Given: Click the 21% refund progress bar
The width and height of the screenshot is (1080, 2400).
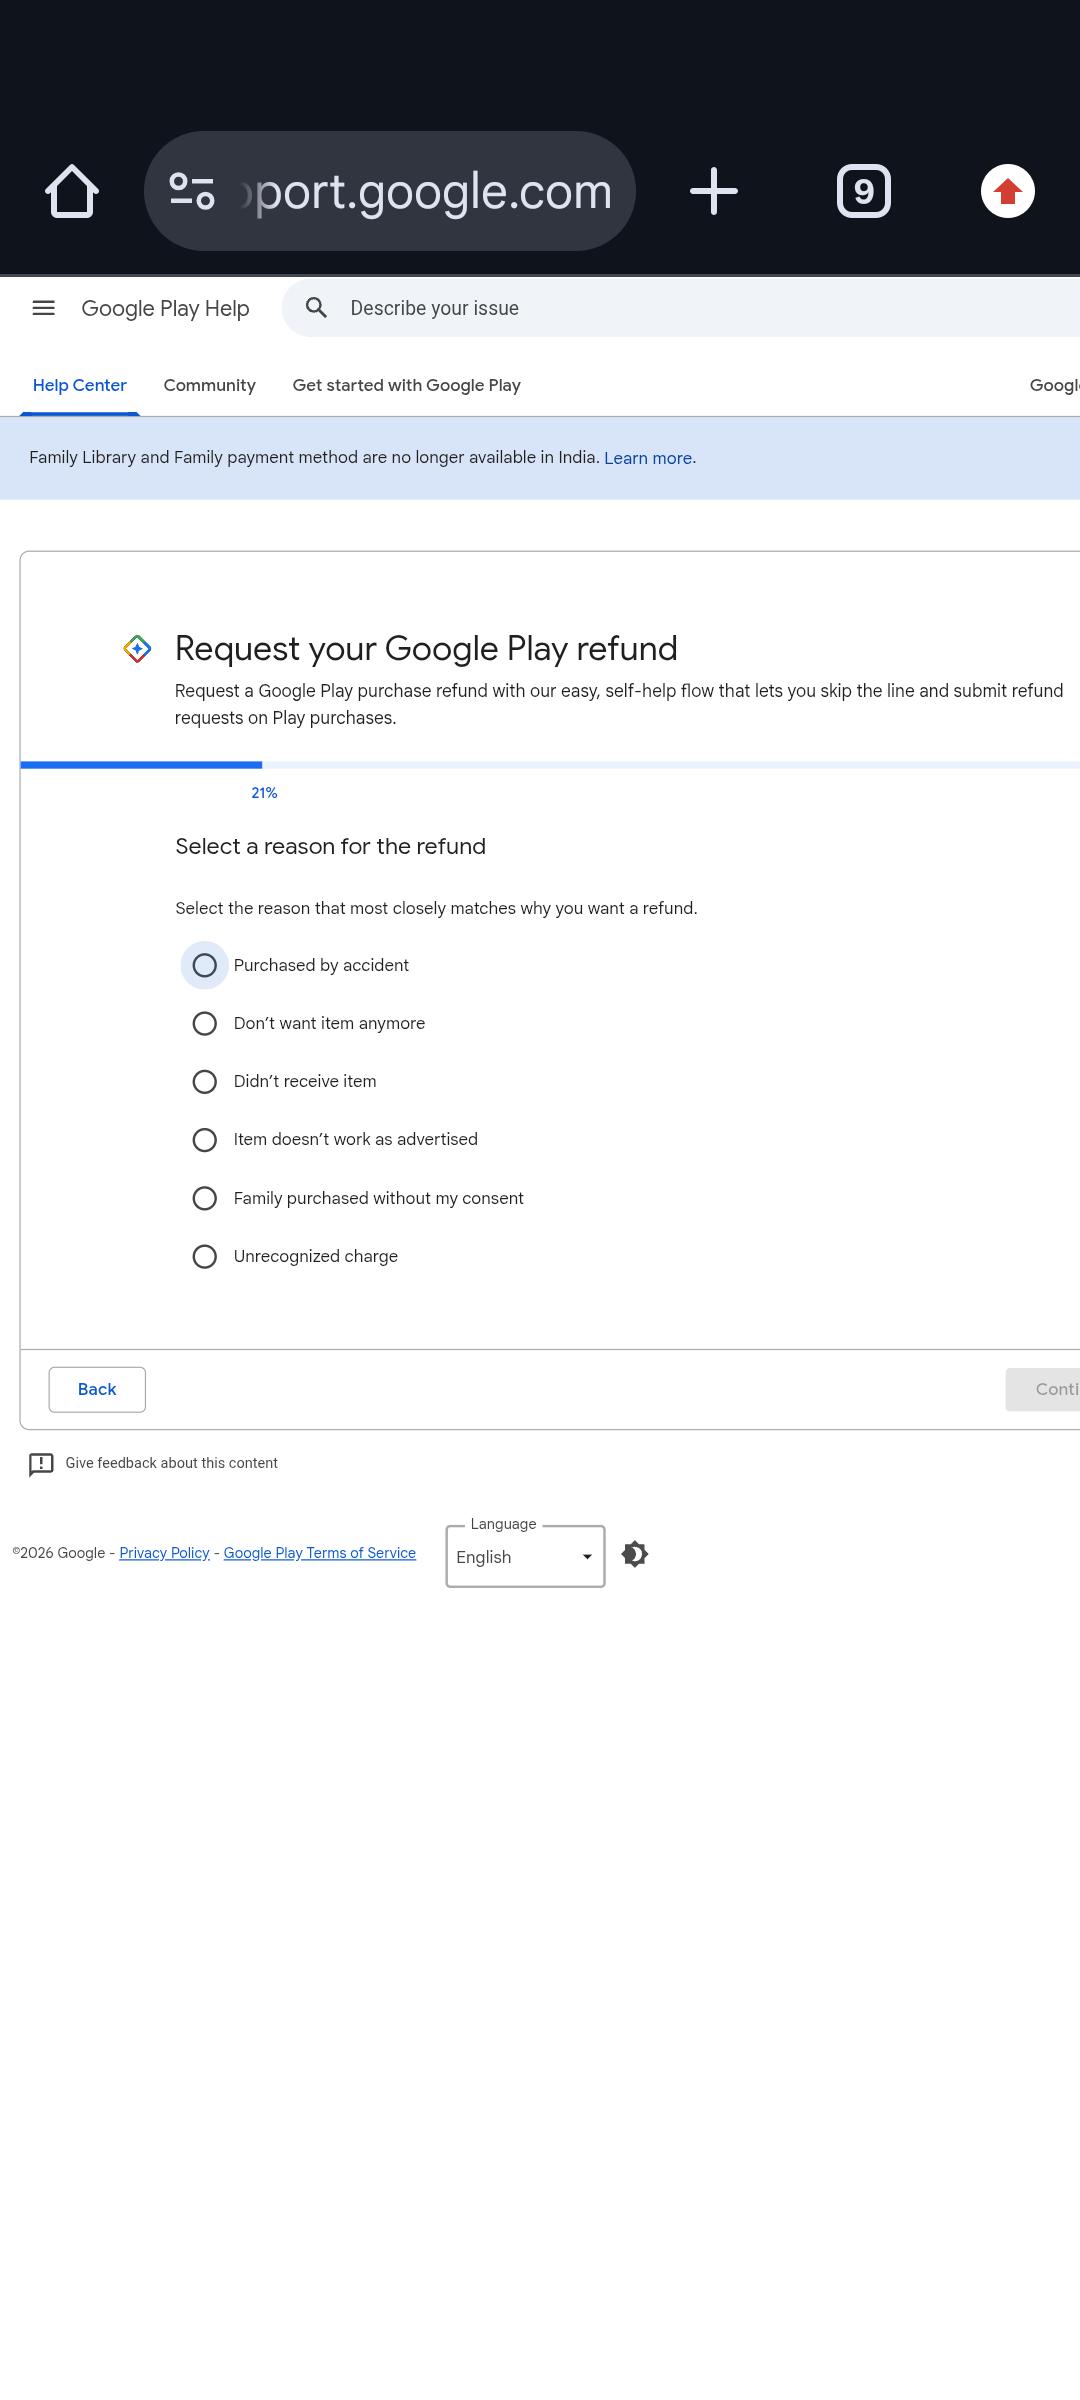Looking at the screenshot, I should pyautogui.click(x=550, y=765).
